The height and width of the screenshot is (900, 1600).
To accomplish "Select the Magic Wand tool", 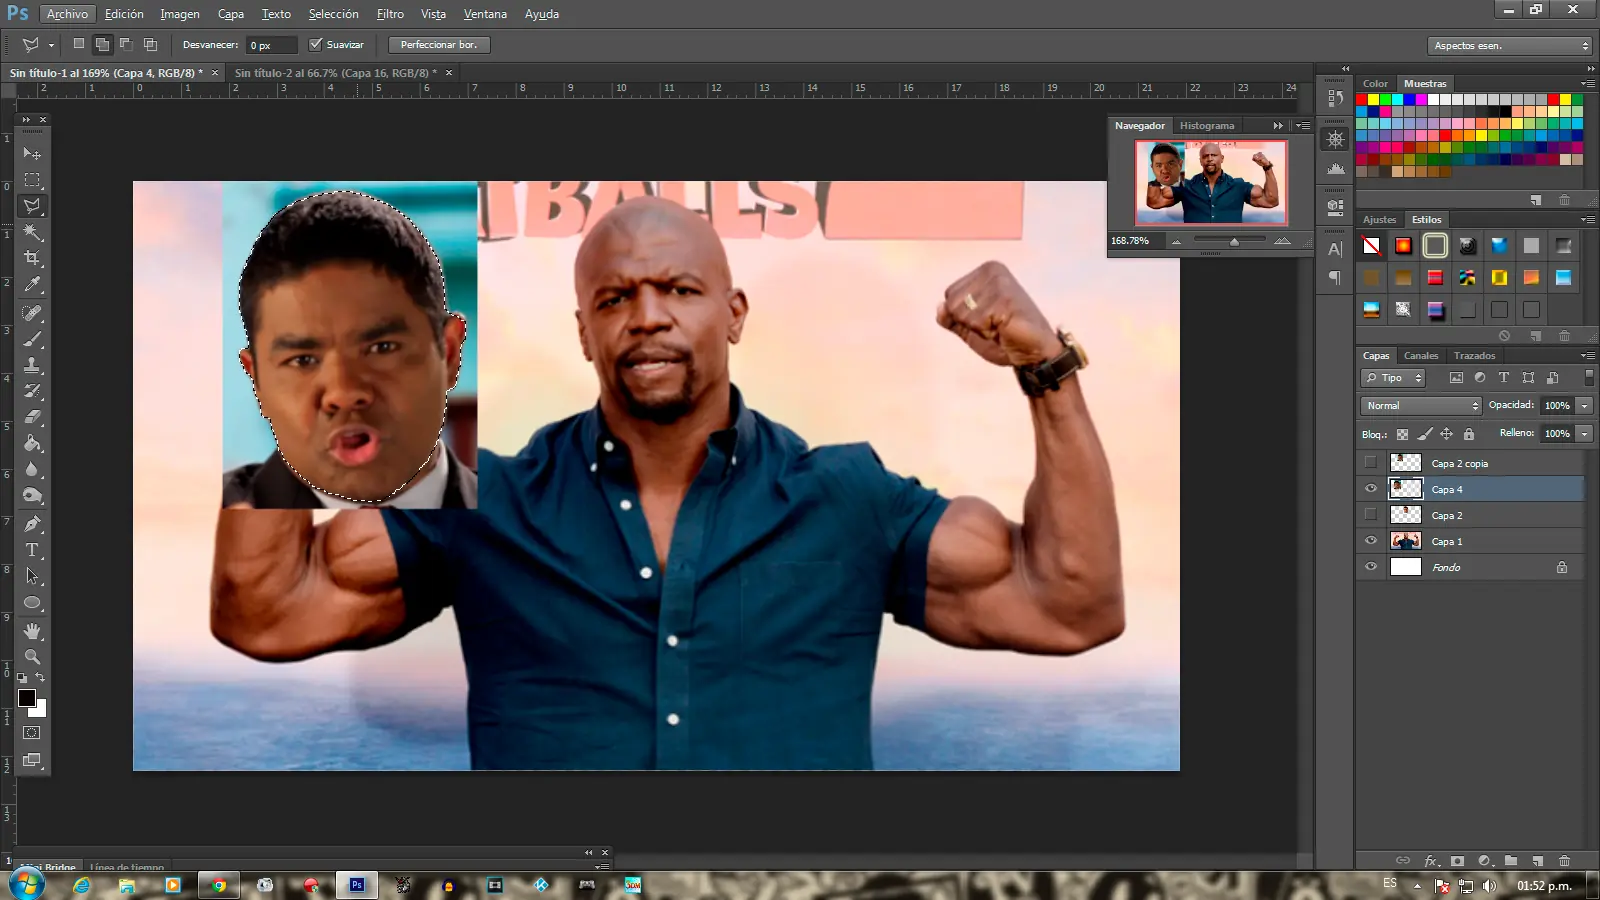I will tap(32, 232).
